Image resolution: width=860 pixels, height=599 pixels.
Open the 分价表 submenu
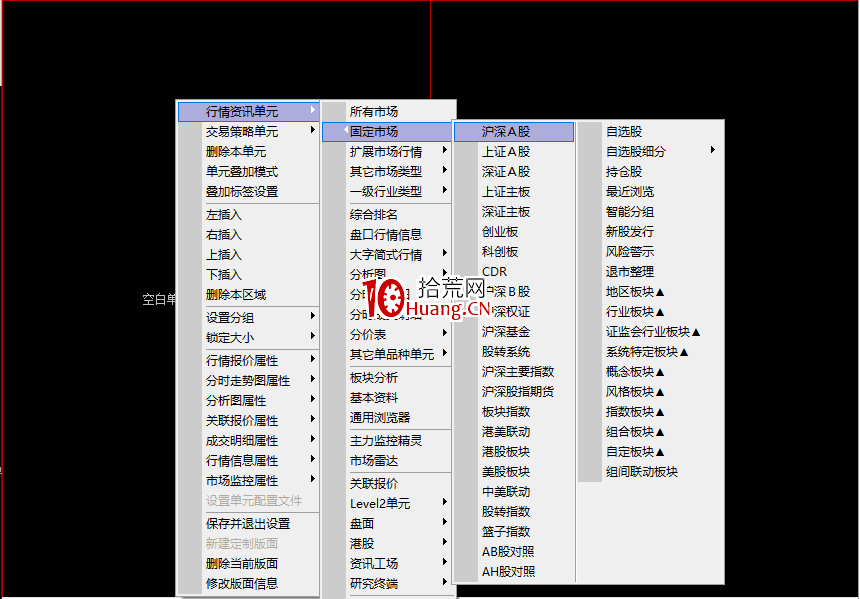coord(387,334)
